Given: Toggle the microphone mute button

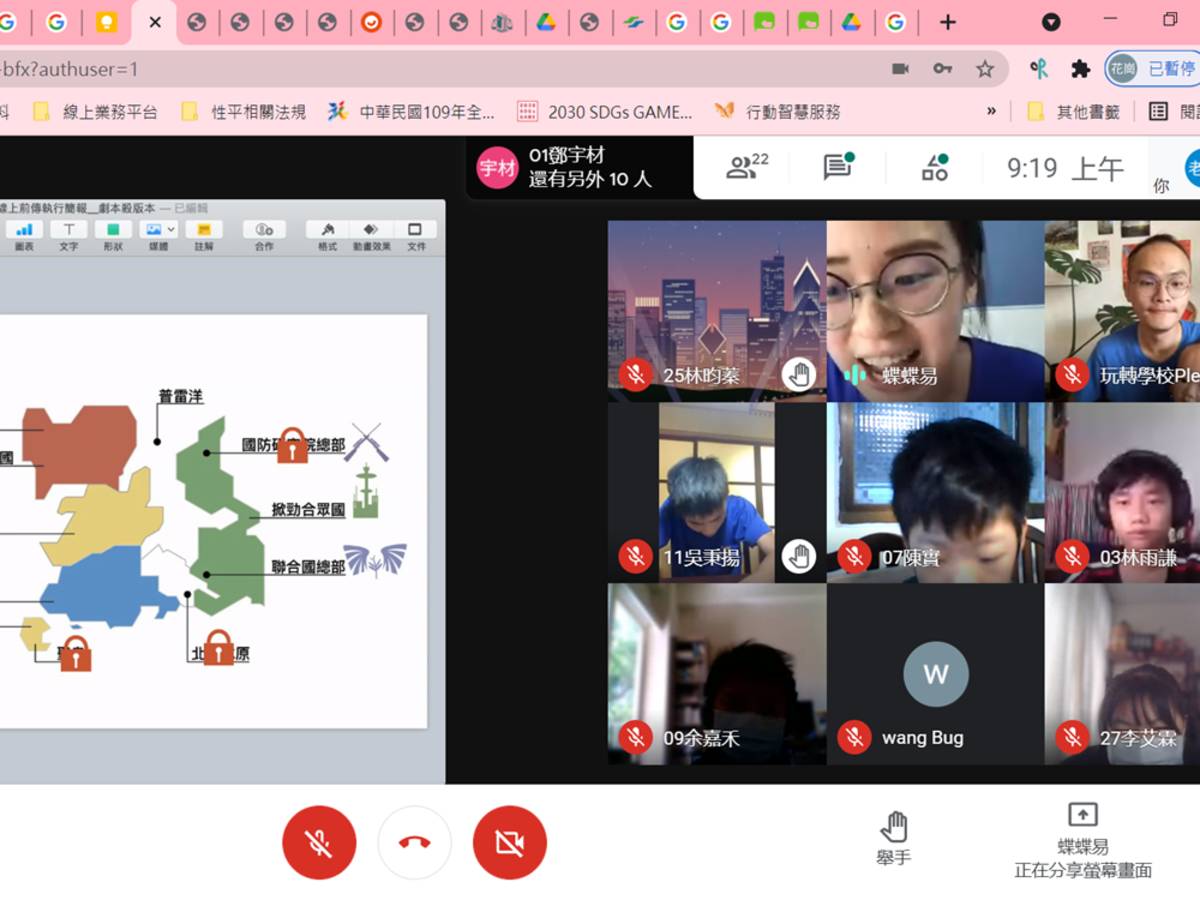Looking at the screenshot, I should click(x=319, y=843).
